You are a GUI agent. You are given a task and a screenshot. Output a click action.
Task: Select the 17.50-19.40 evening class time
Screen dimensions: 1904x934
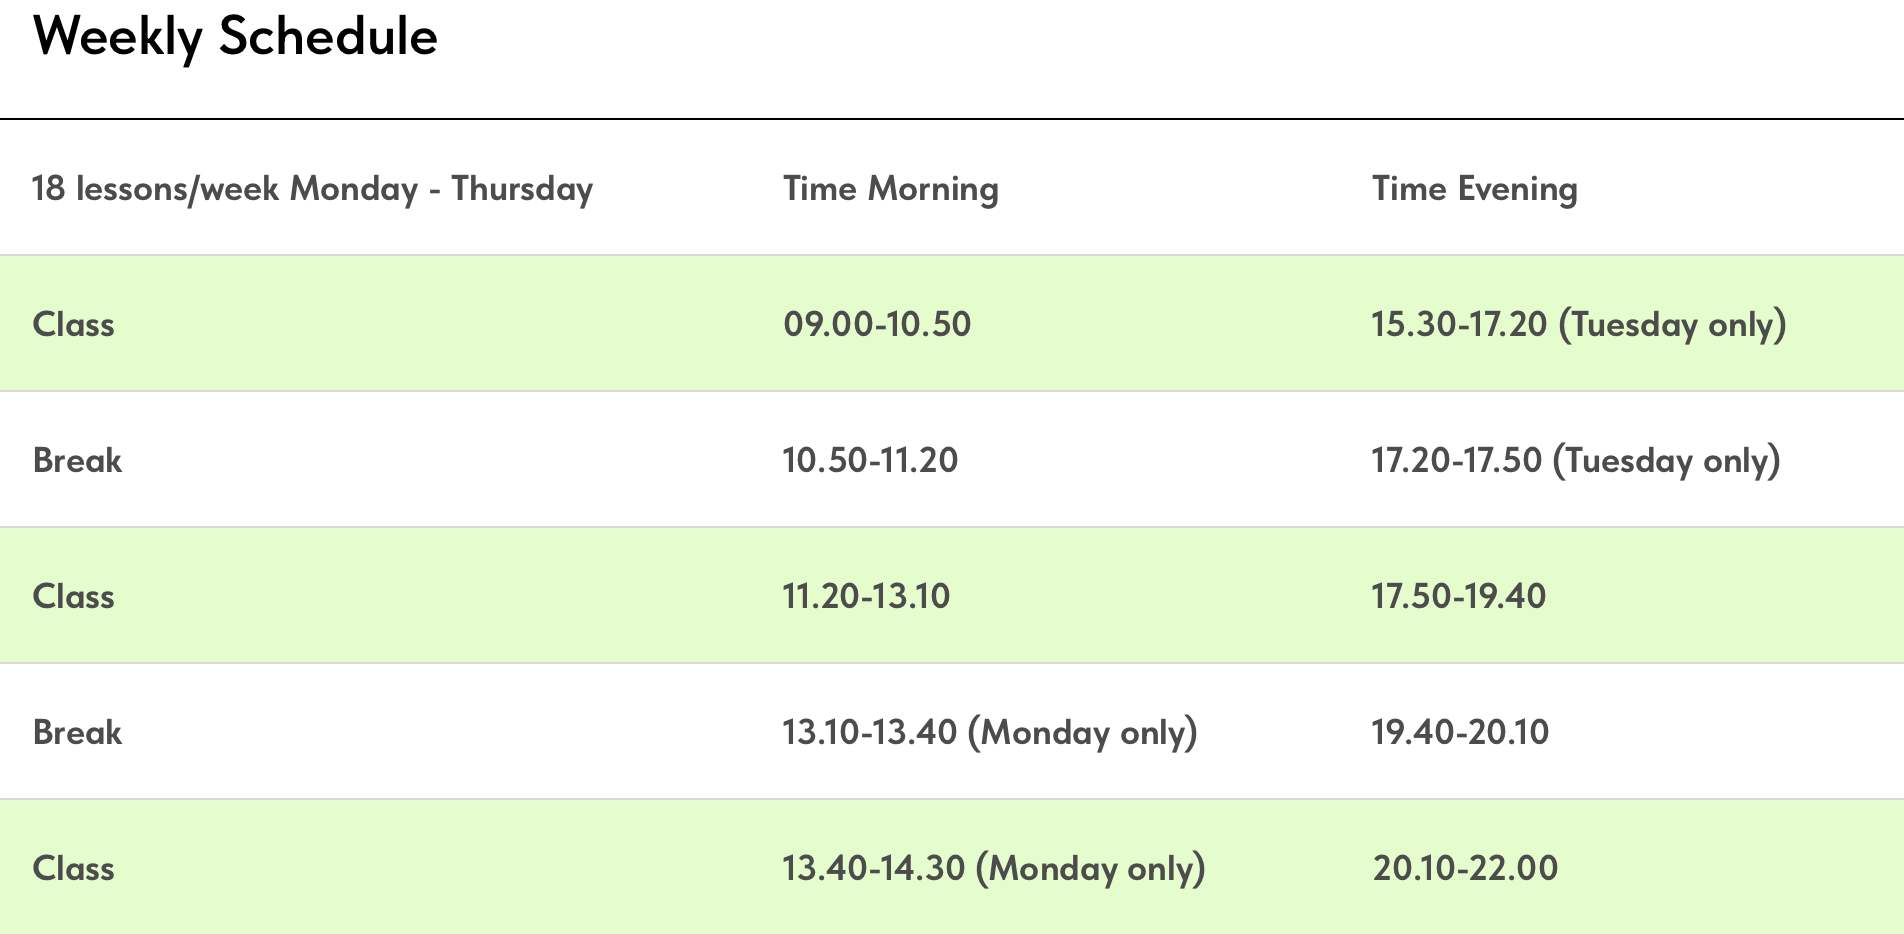pyautogui.click(x=1458, y=596)
